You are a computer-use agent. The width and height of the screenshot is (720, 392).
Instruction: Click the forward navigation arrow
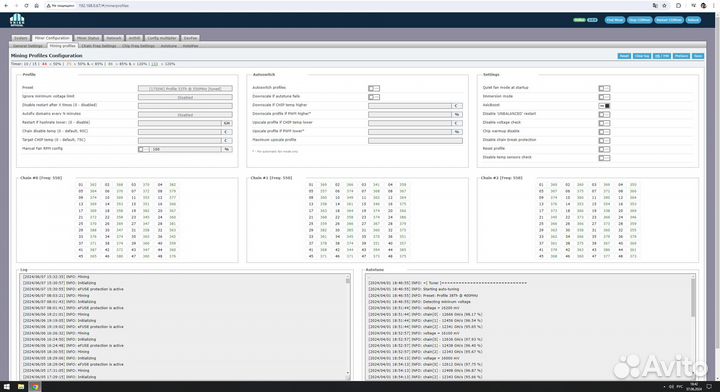tap(16, 6)
